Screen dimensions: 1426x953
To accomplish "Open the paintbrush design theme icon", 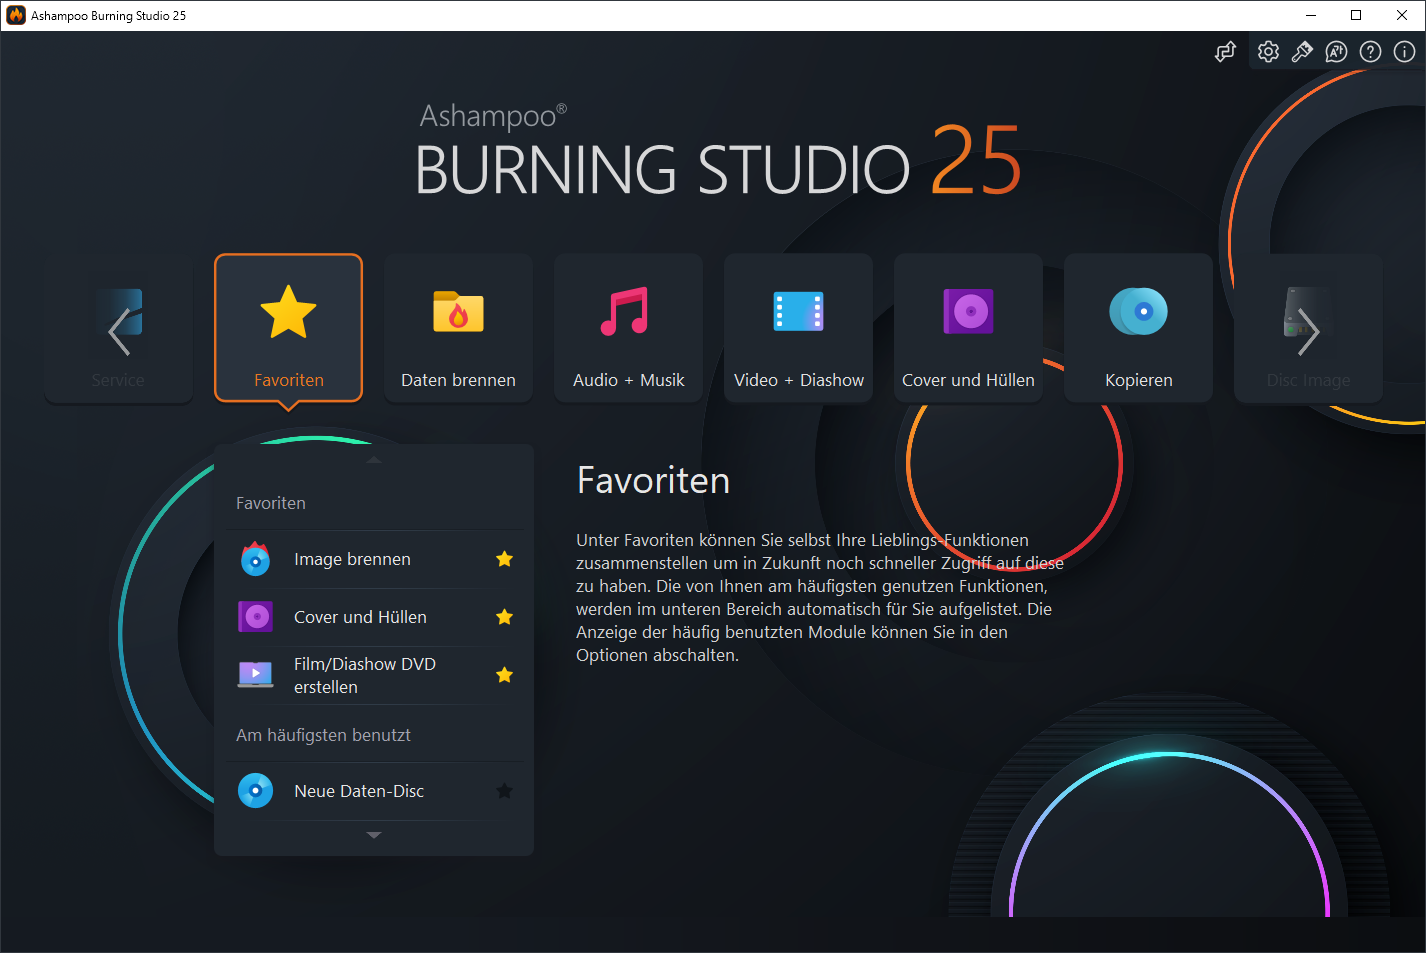I will pyautogui.click(x=1302, y=52).
